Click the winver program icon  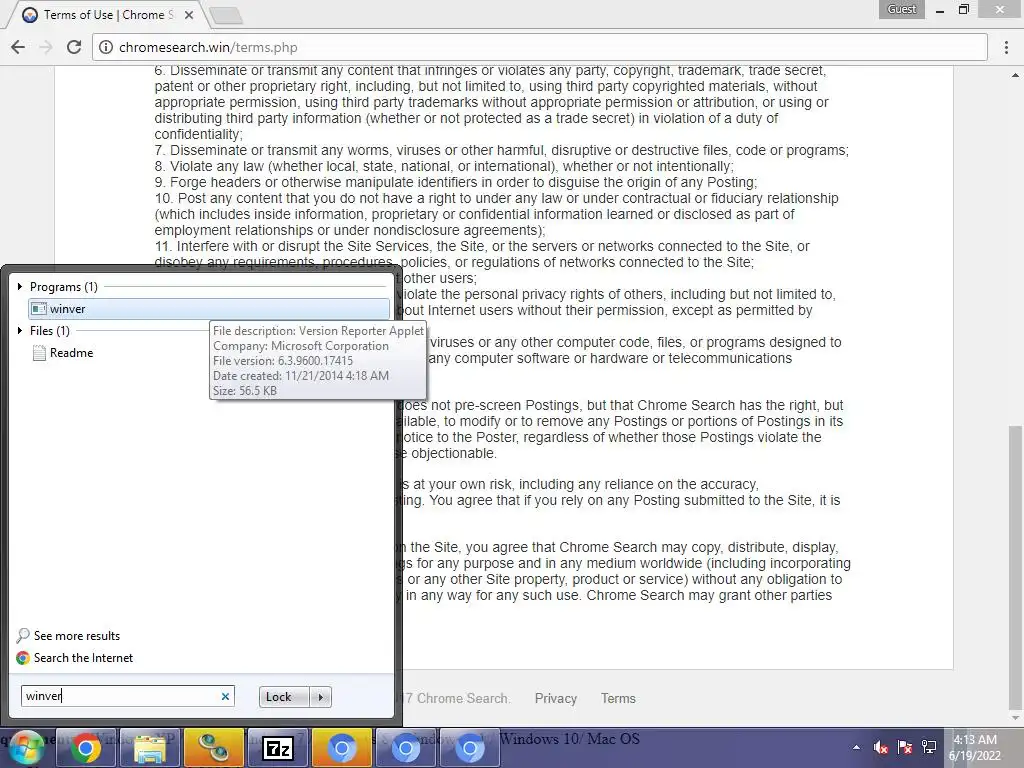point(39,309)
